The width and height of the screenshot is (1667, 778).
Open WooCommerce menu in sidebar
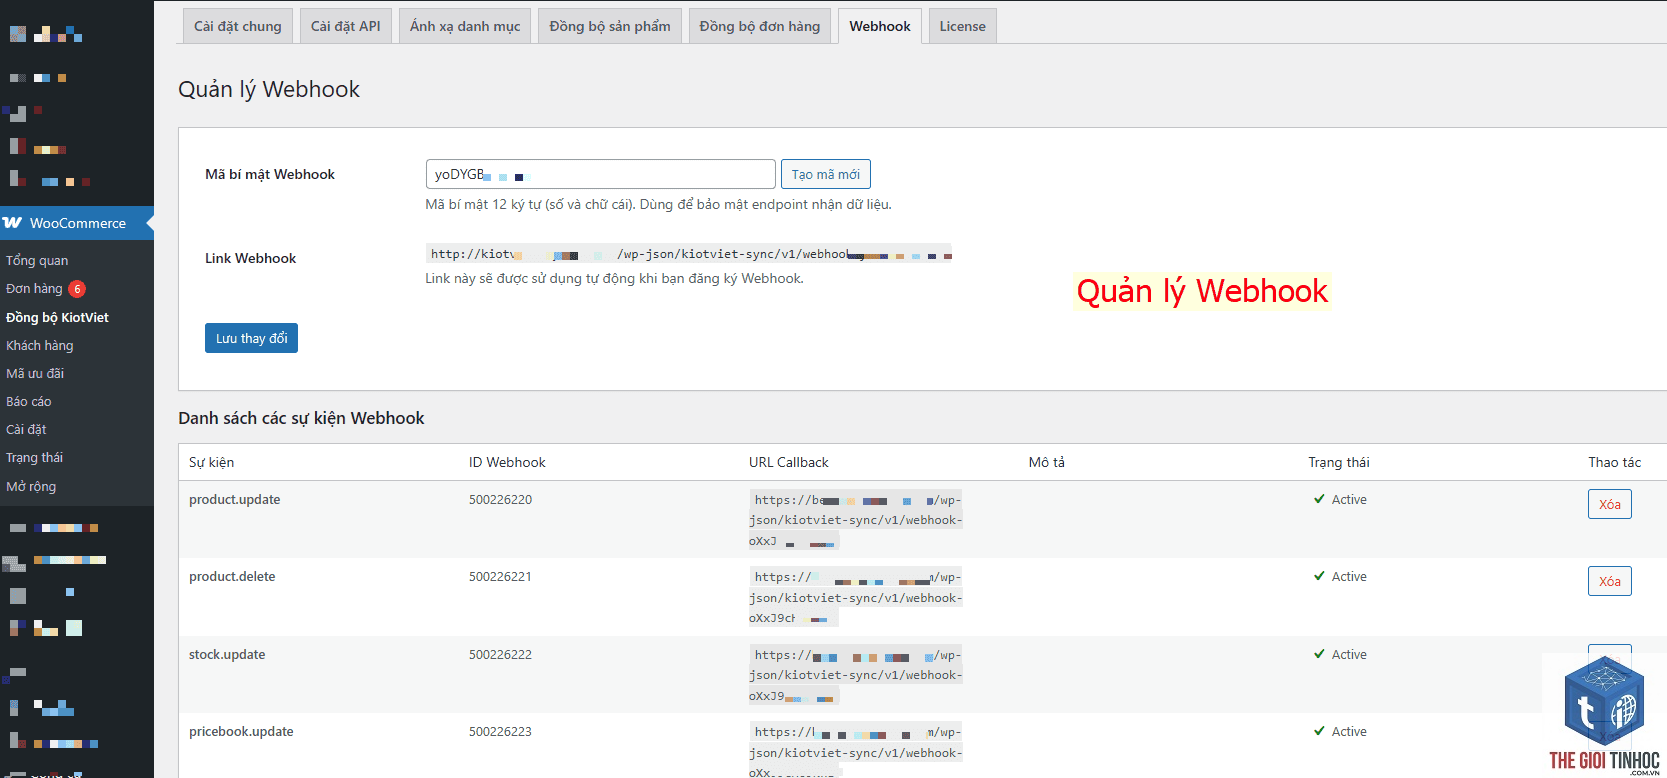(x=77, y=223)
